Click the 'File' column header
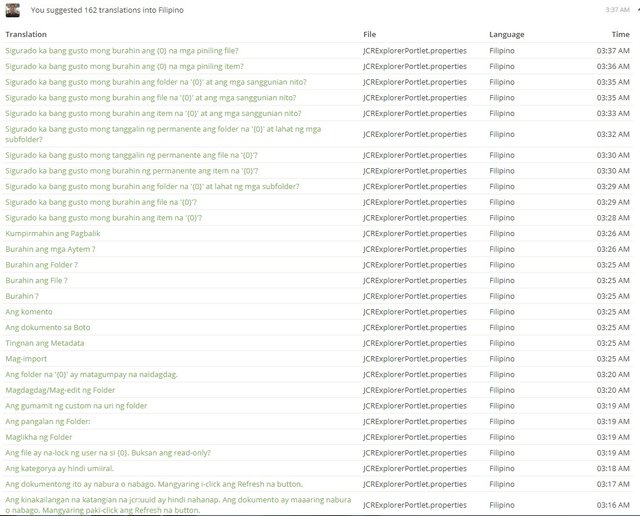Image resolution: width=640 pixels, height=516 pixels. pyautogui.click(x=369, y=34)
